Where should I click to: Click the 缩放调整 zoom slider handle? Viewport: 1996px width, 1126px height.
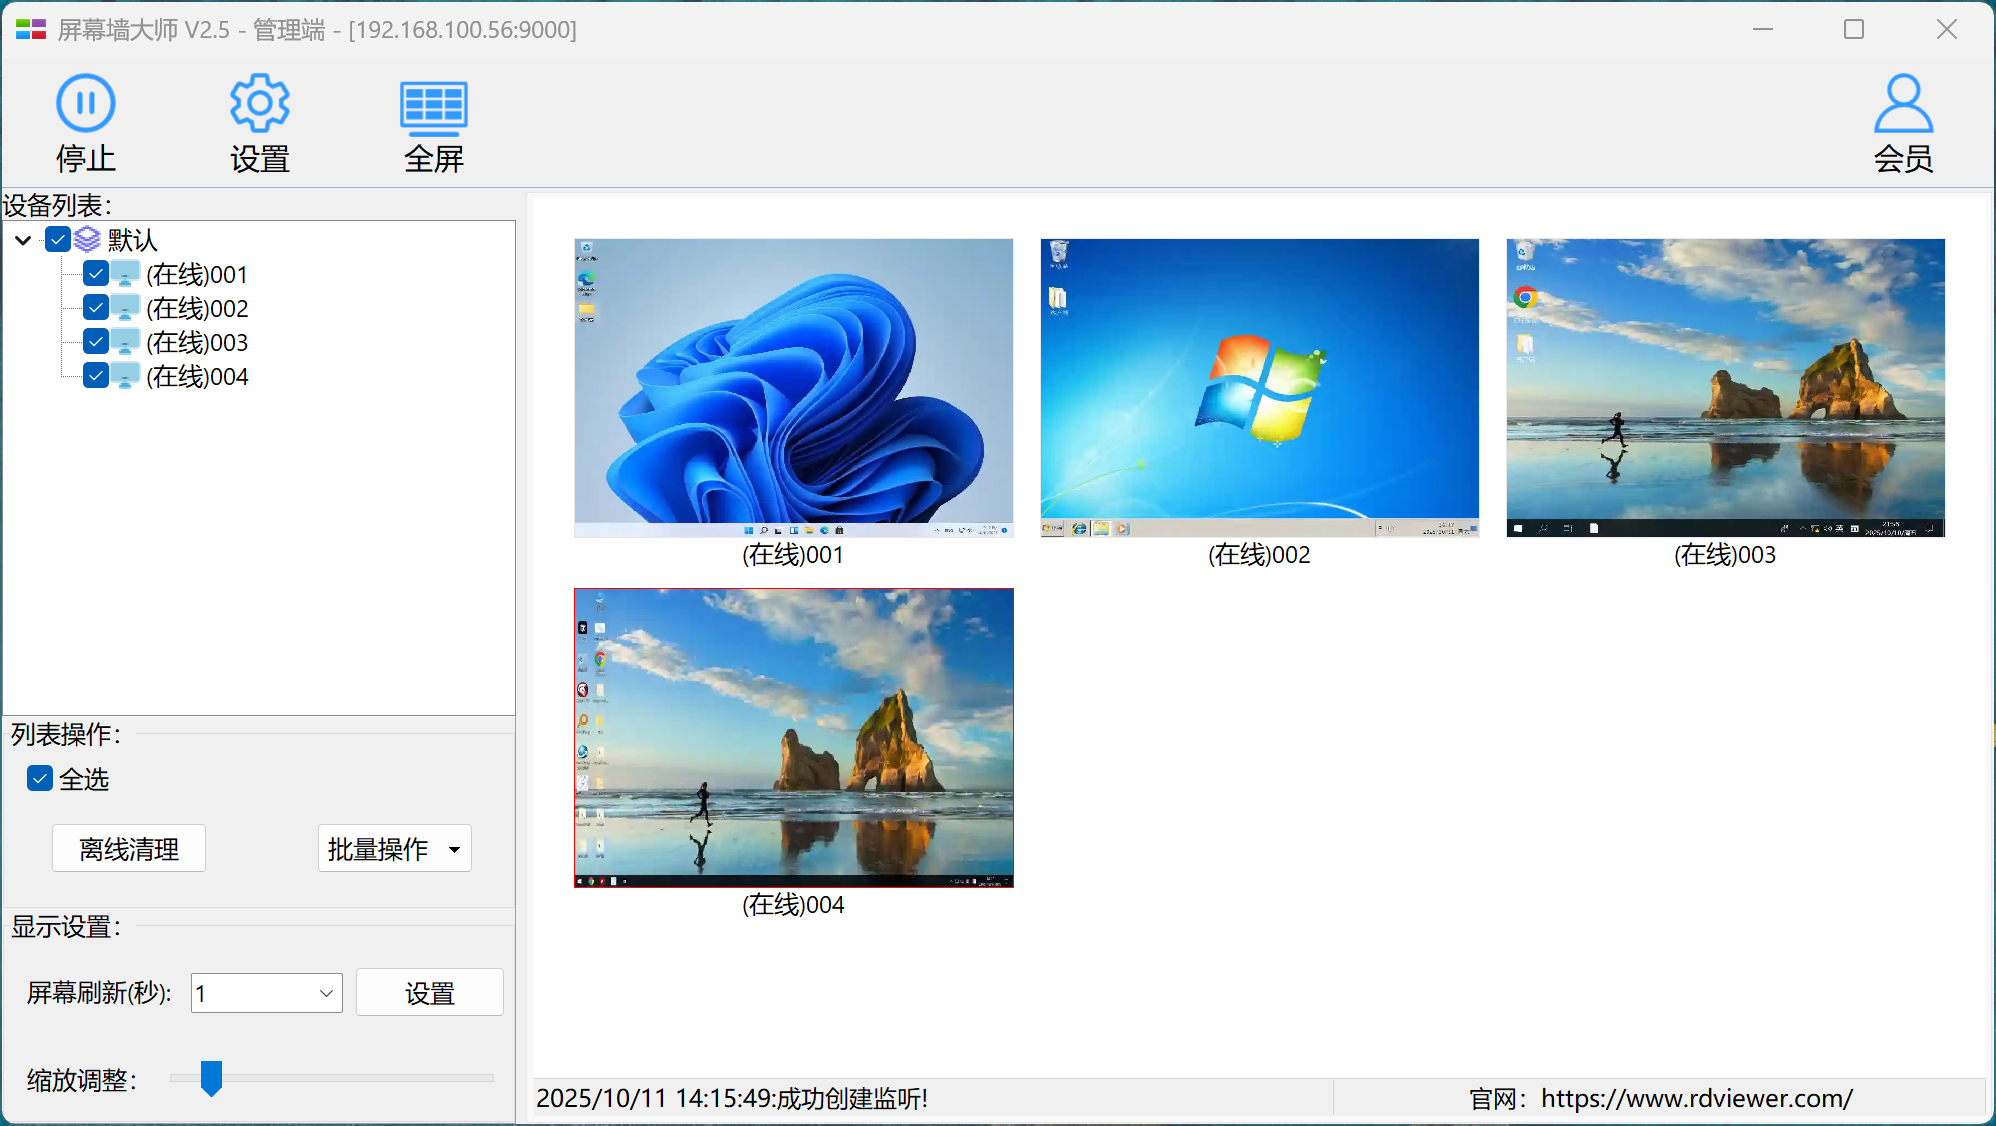point(211,1078)
